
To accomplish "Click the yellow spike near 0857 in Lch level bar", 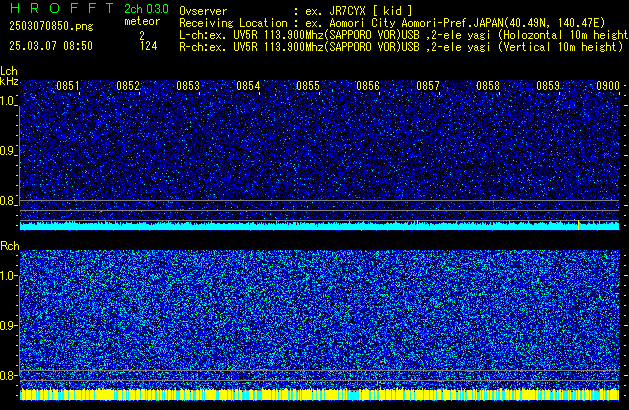I will pos(418,225).
